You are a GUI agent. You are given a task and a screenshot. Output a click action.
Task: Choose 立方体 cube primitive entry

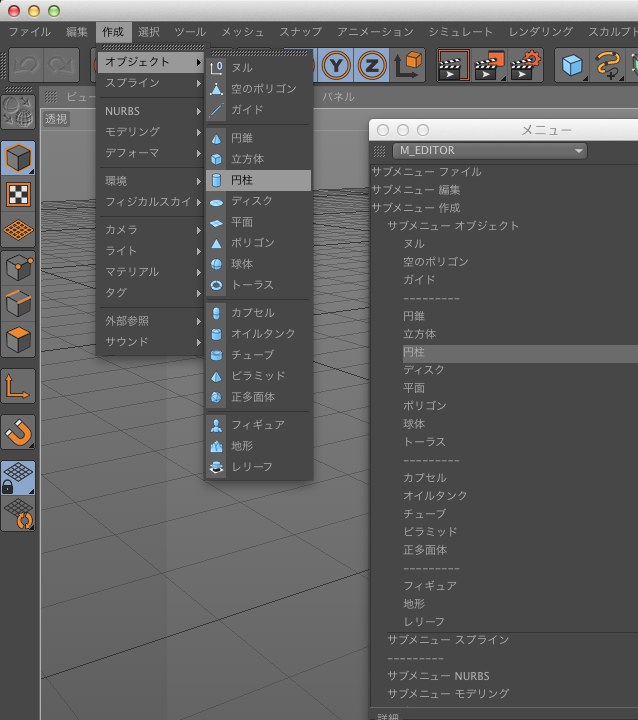pos(259,159)
